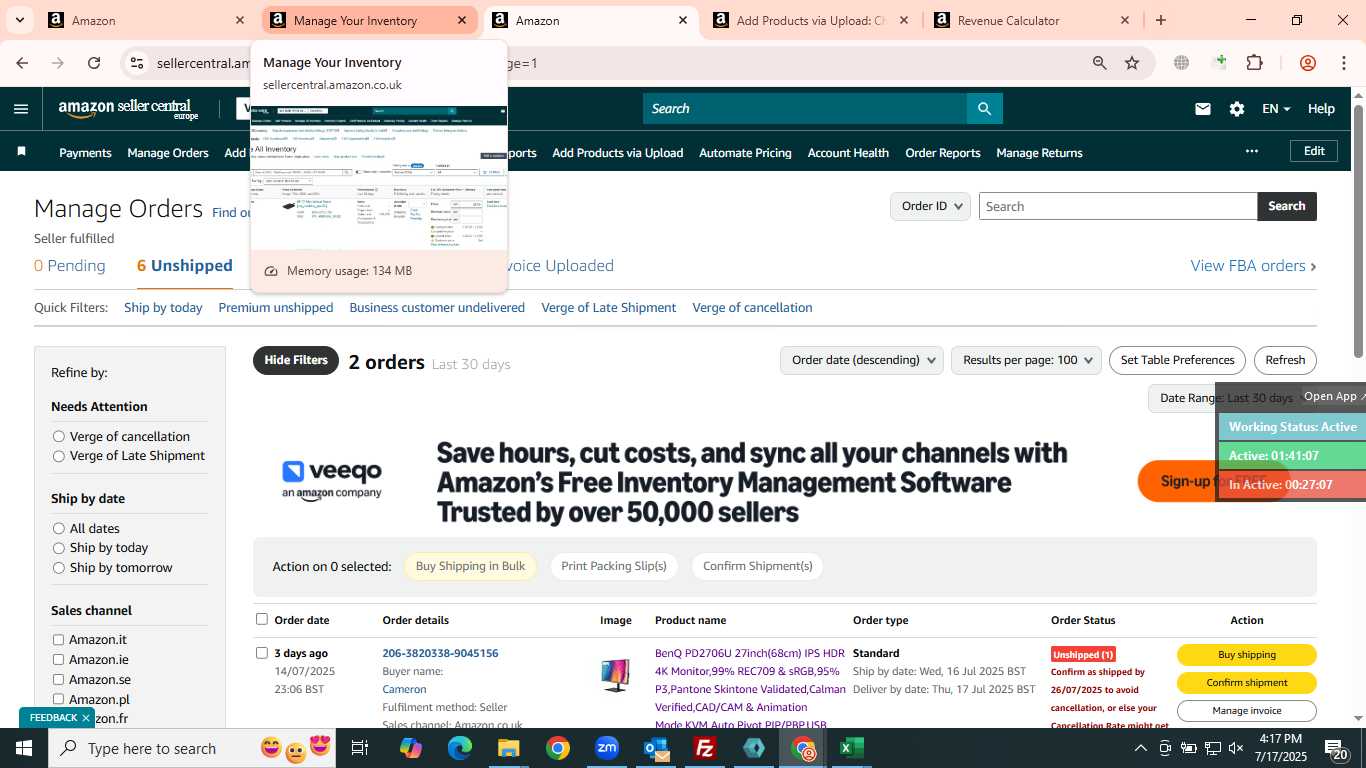Click the zoom magnifier icon in address bar
Image resolution: width=1366 pixels, height=768 pixels.
point(1100,63)
